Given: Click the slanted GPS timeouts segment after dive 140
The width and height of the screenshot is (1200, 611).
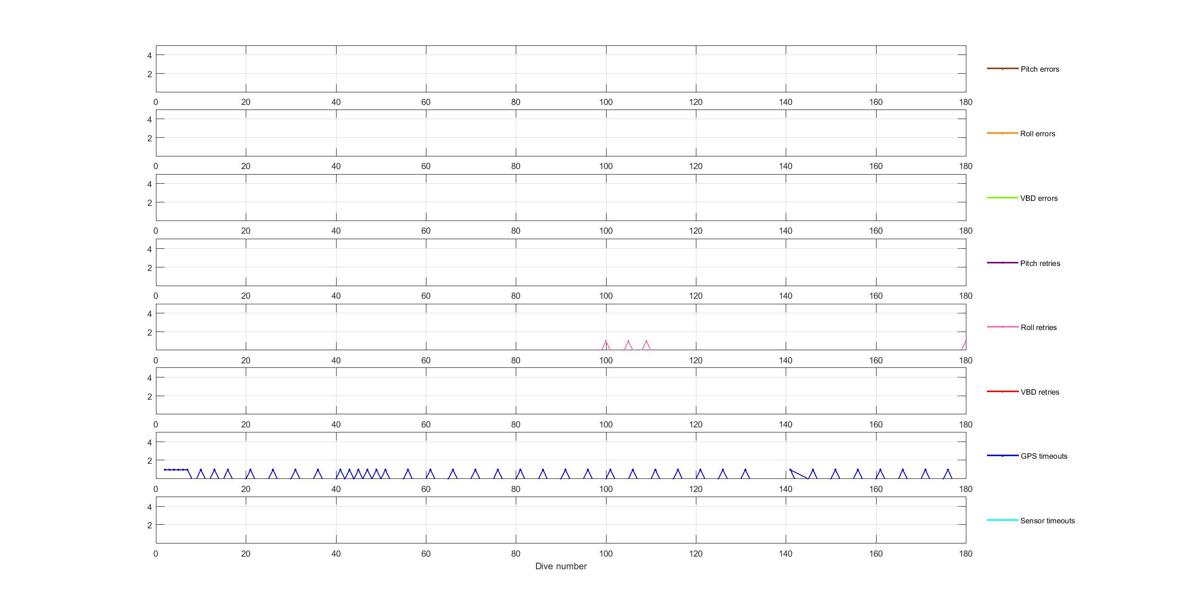Looking at the screenshot, I should click(x=798, y=474).
